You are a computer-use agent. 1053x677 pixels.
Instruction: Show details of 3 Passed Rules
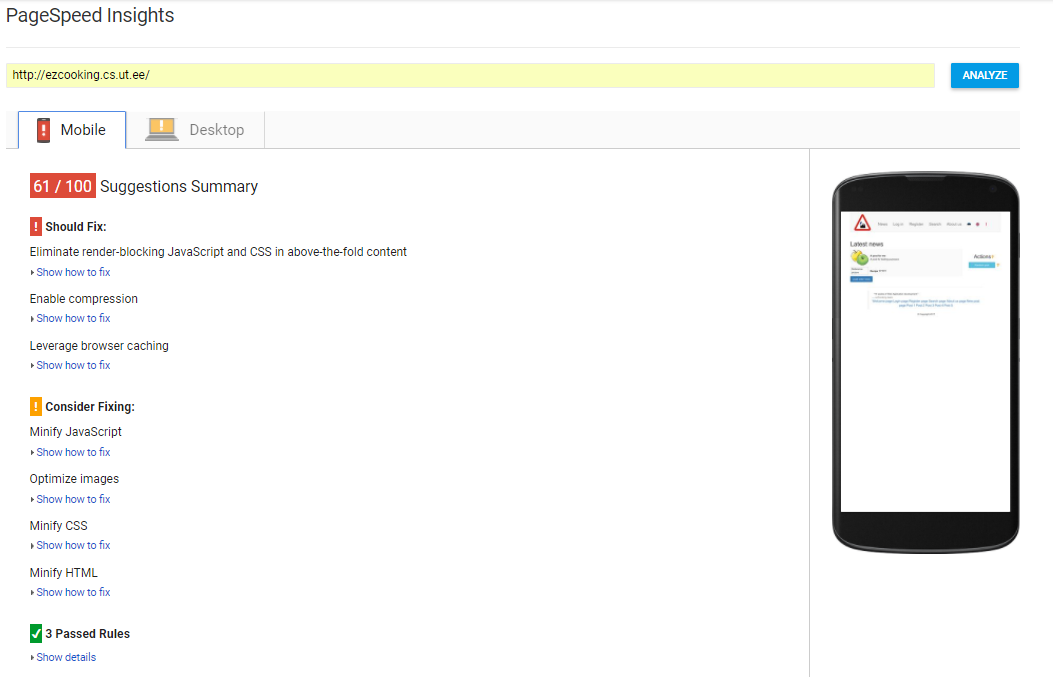tap(66, 658)
